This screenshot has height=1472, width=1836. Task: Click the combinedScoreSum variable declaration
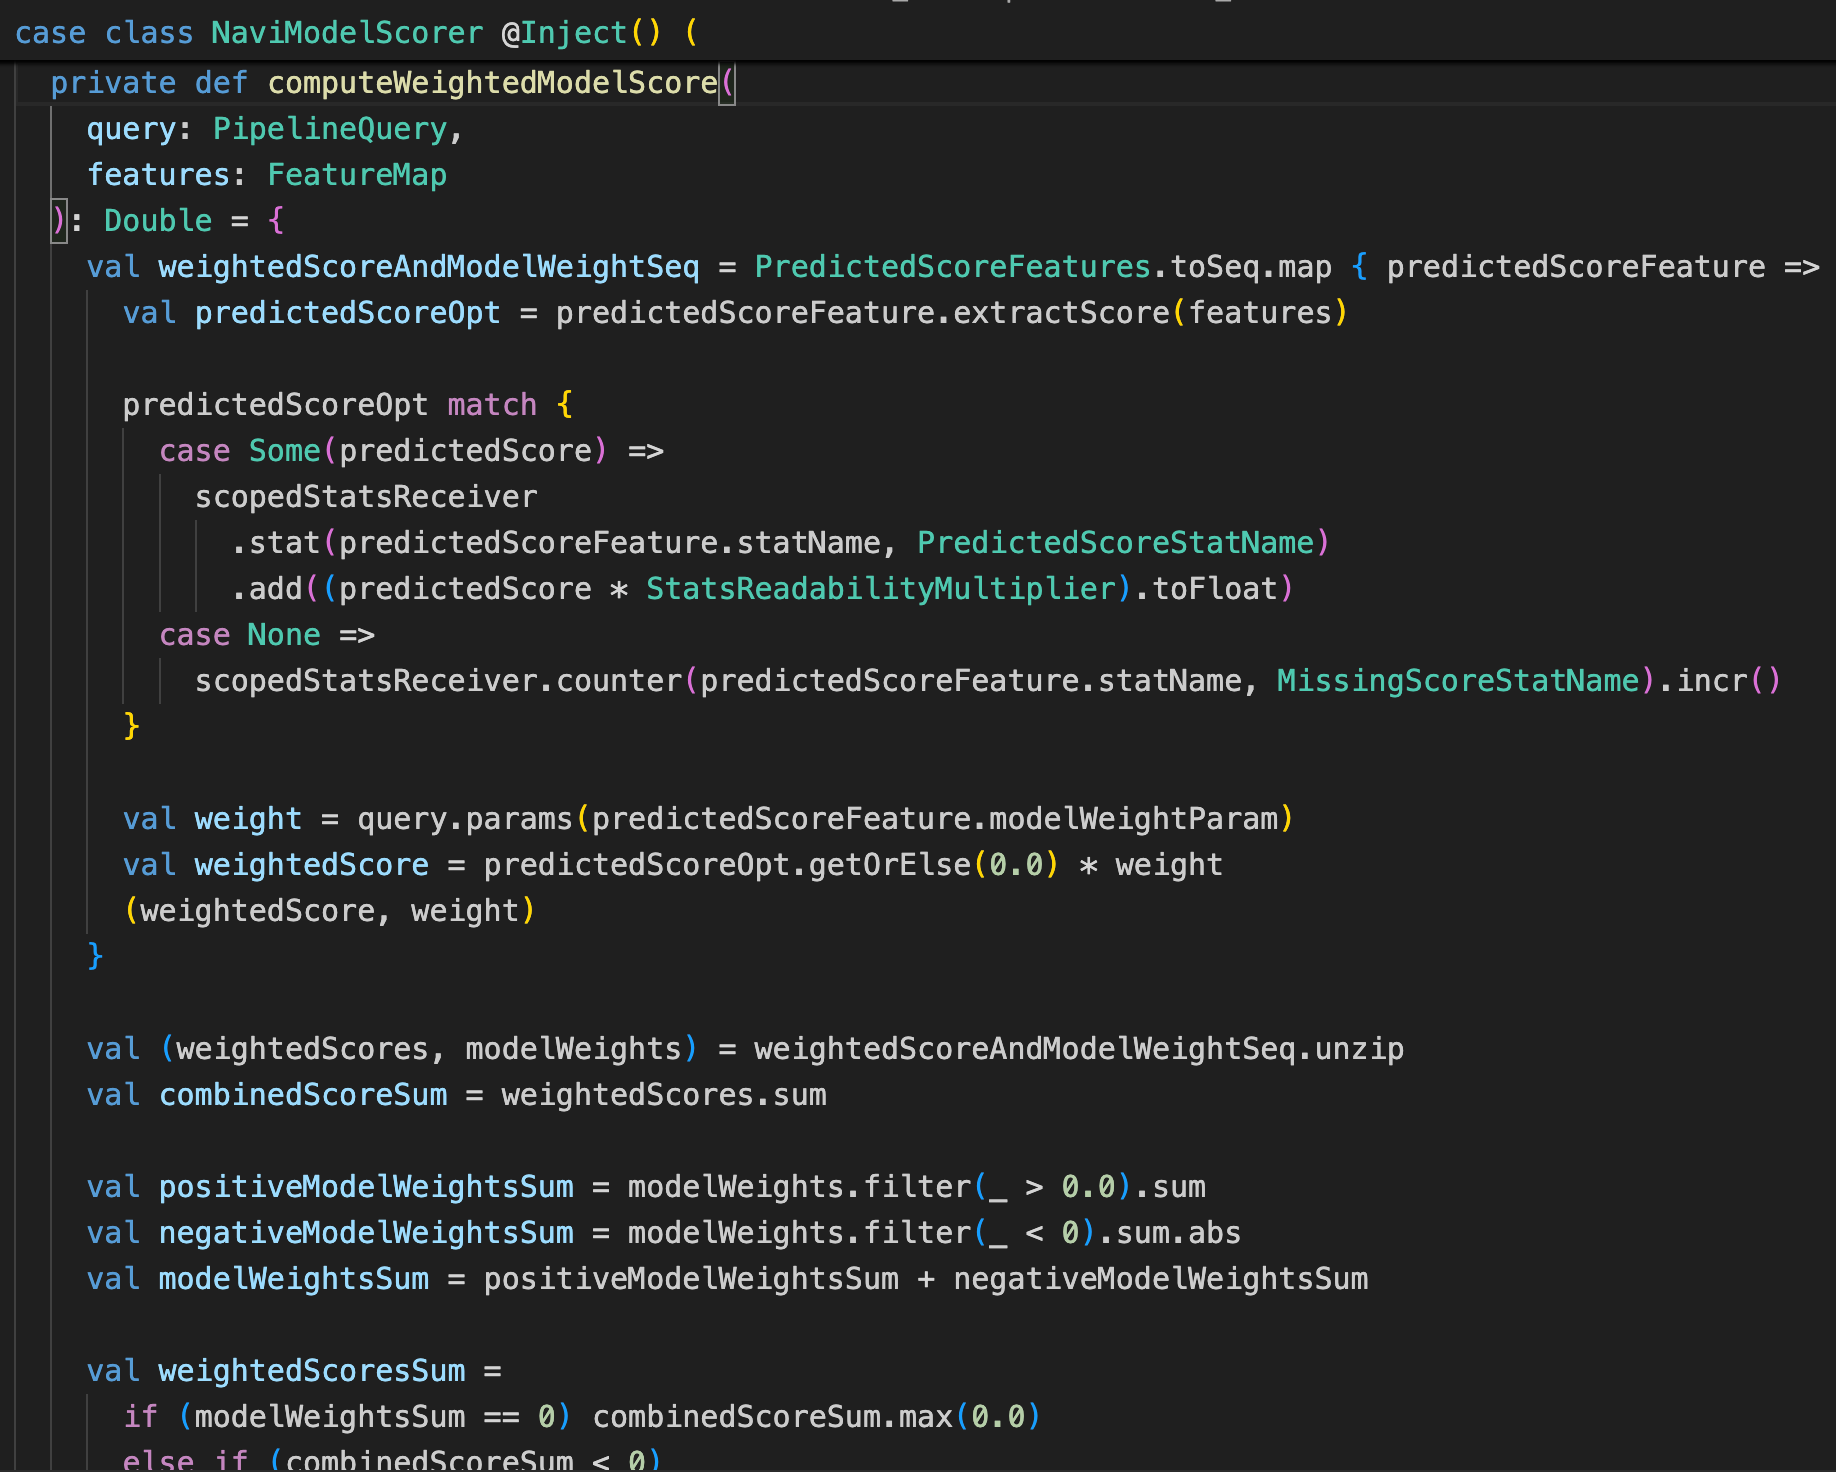[303, 1095]
